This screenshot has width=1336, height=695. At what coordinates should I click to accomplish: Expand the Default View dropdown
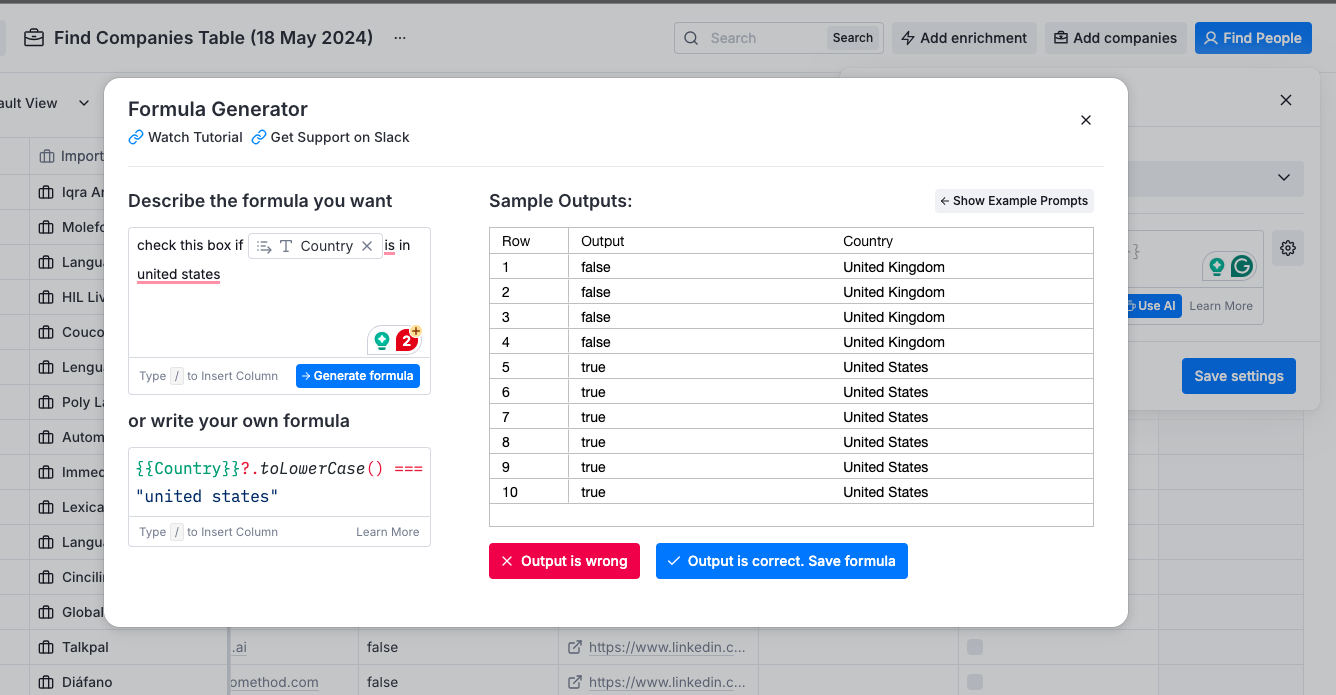84,103
